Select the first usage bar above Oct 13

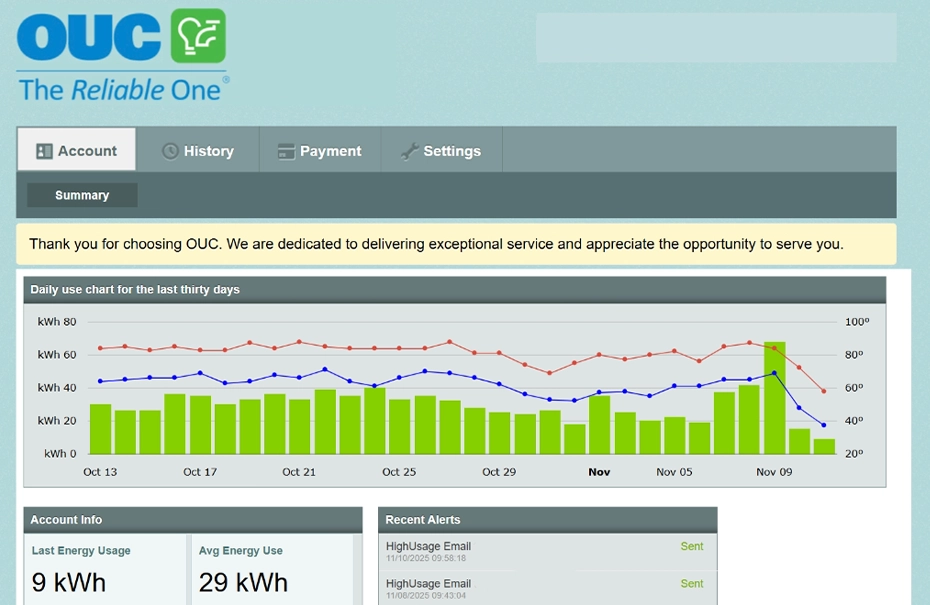click(x=100, y=428)
